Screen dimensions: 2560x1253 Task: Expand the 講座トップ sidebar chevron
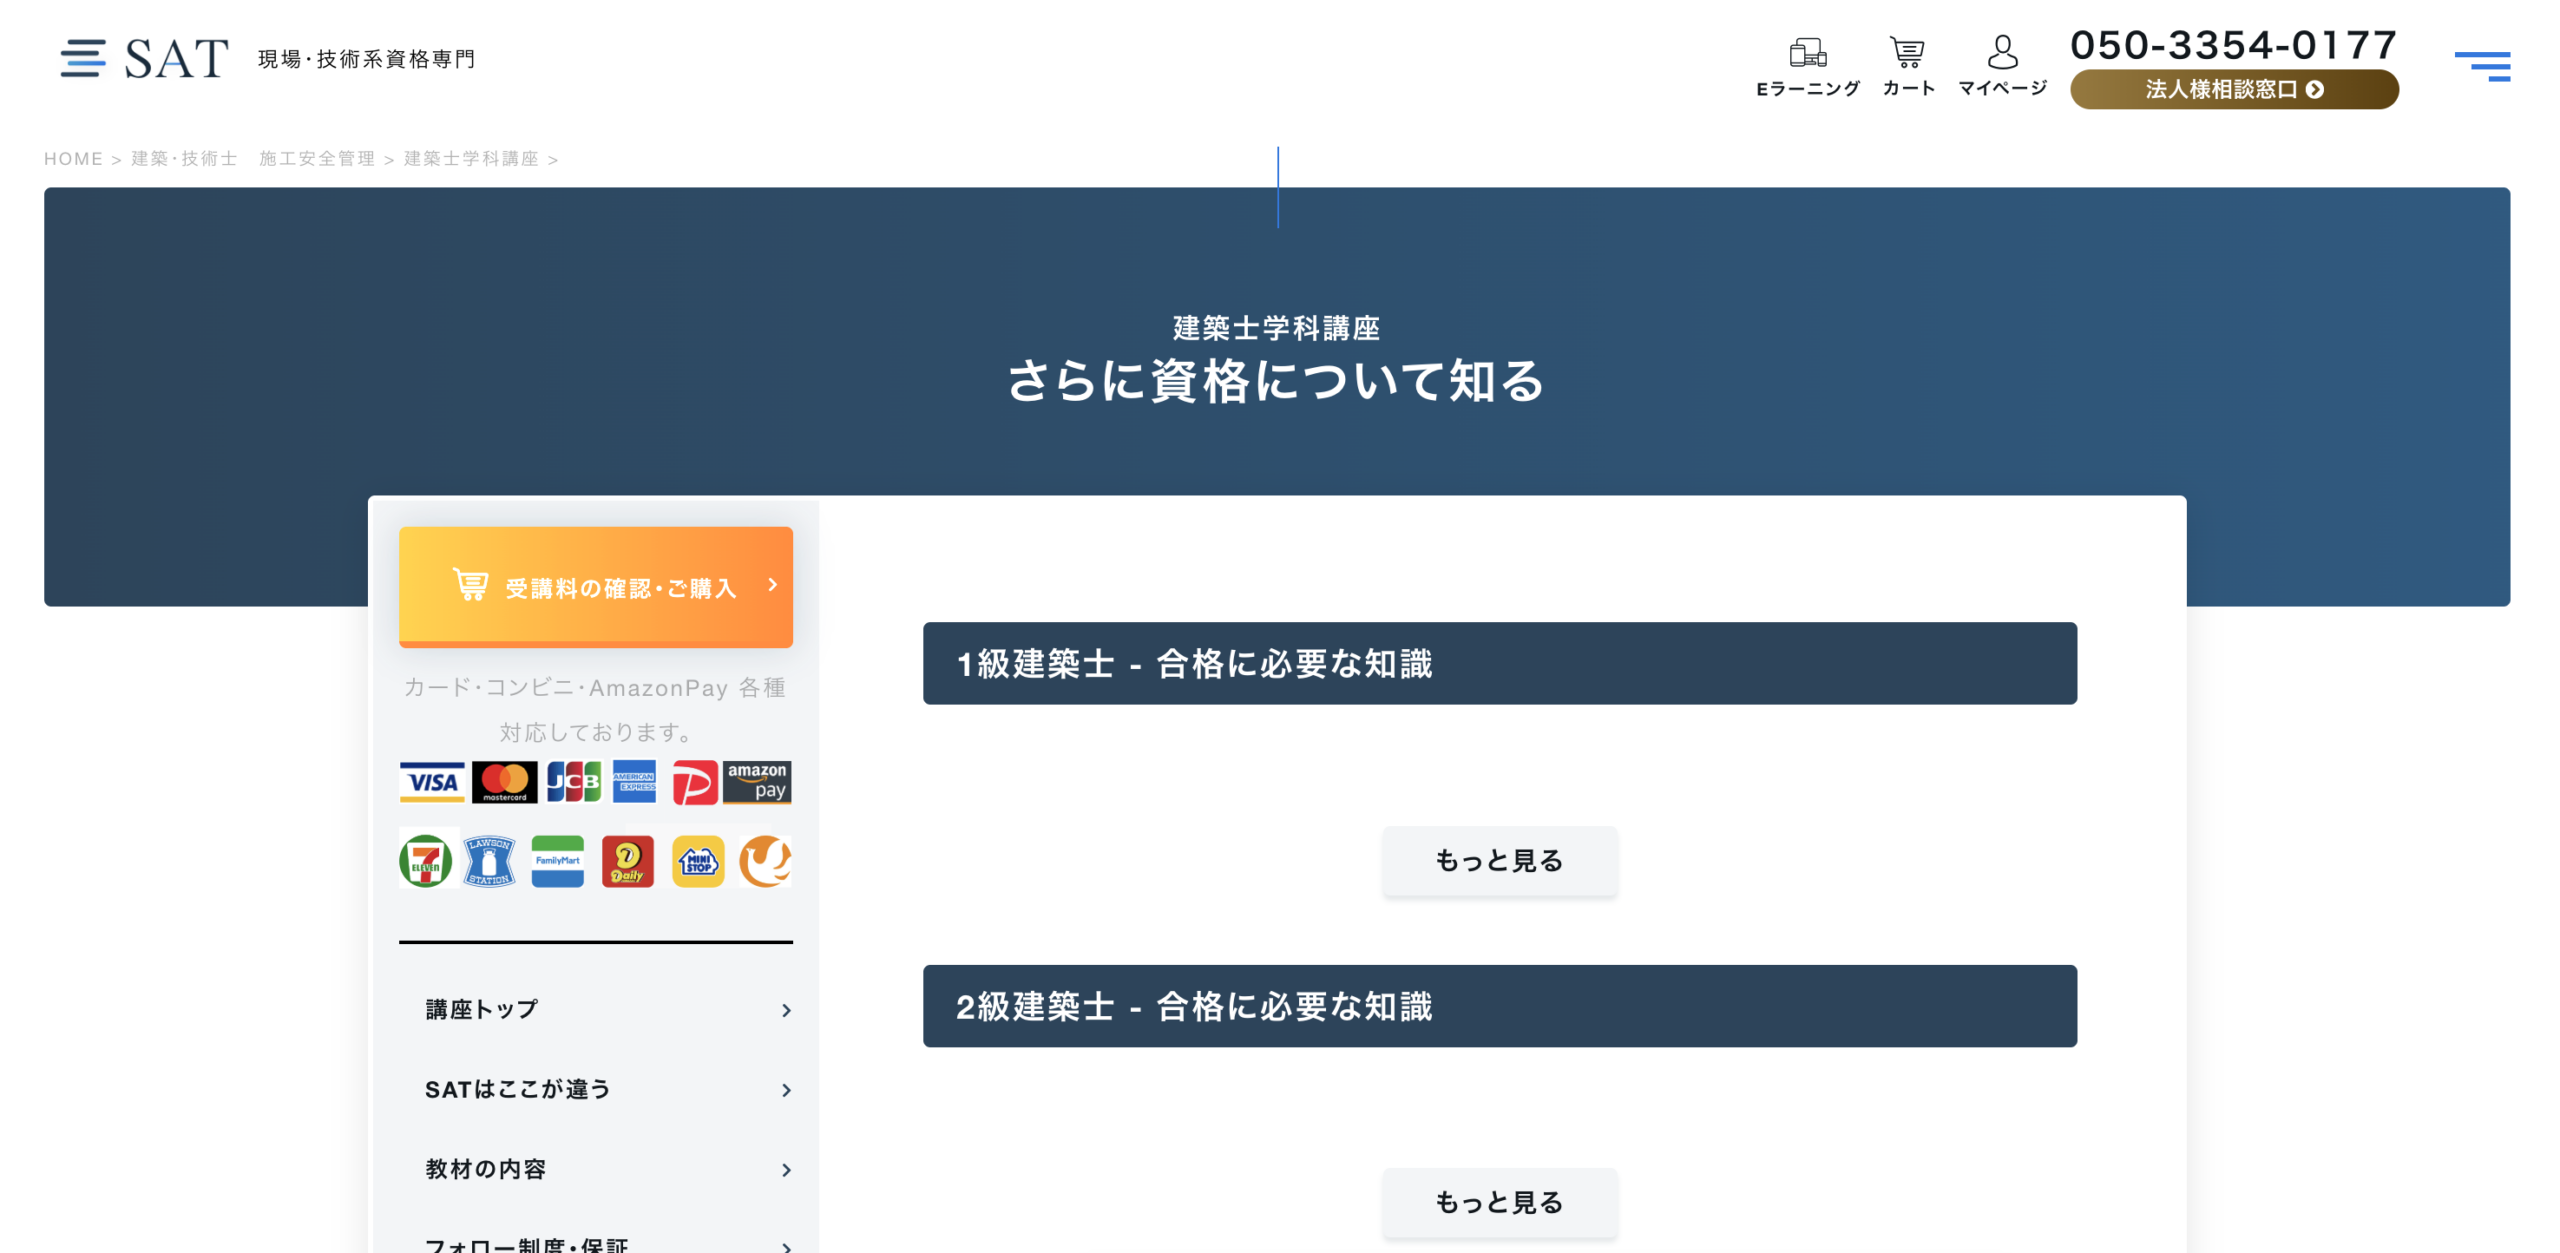tap(786, 1010)
